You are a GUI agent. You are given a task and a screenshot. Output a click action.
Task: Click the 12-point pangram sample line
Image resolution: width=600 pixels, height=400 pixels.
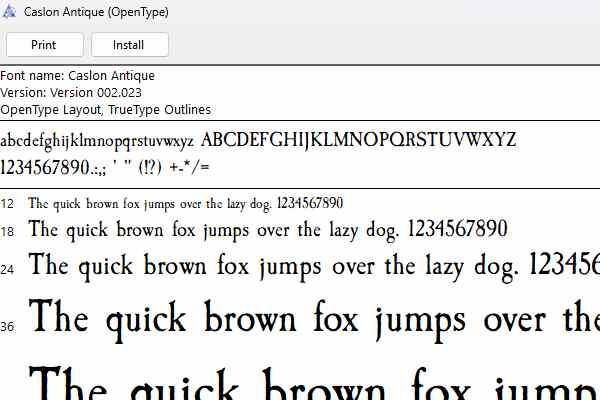coord(186,204)
